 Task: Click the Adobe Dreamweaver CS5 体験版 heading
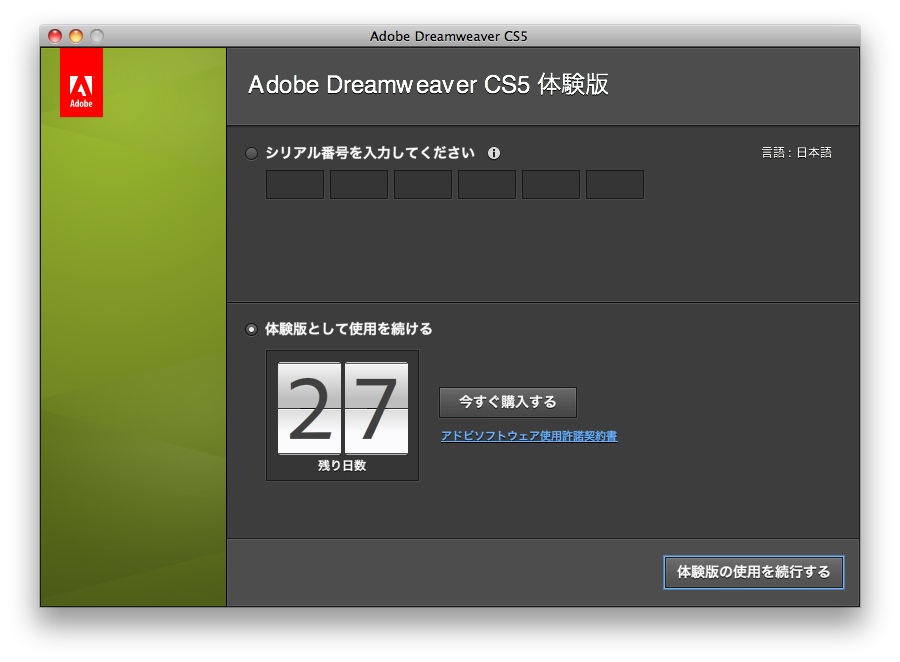coord(428,84)
